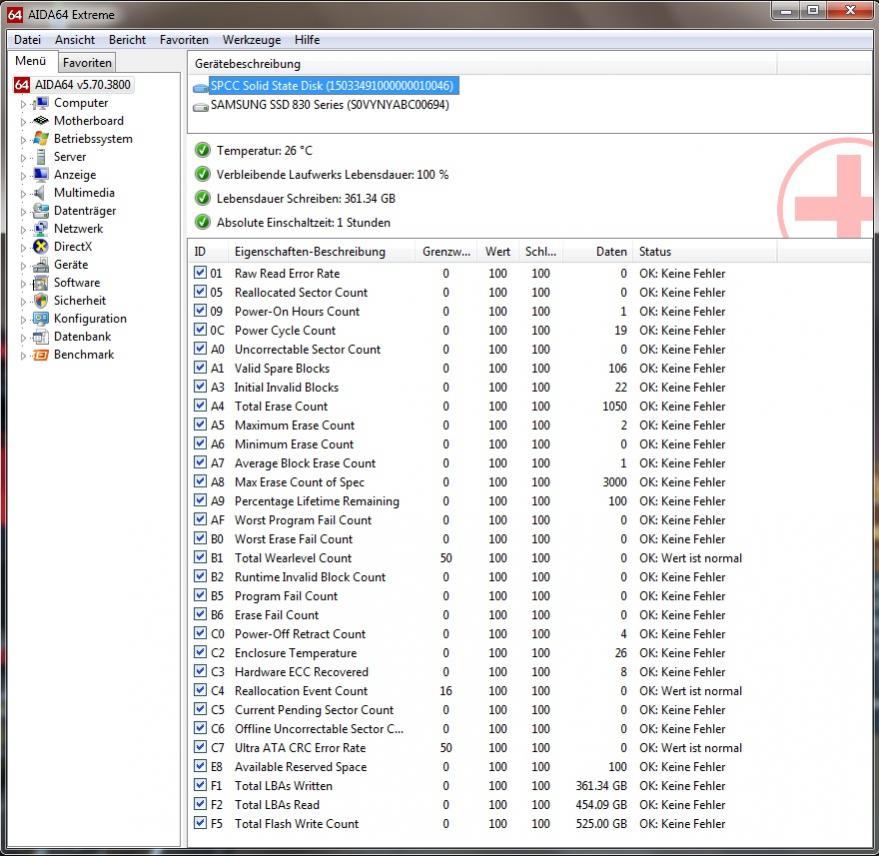The width and height of the screenshot is (879, 856).
Task: Click the Computer icon in the tree
Action: pyautogui.click(x=41, y=103)
